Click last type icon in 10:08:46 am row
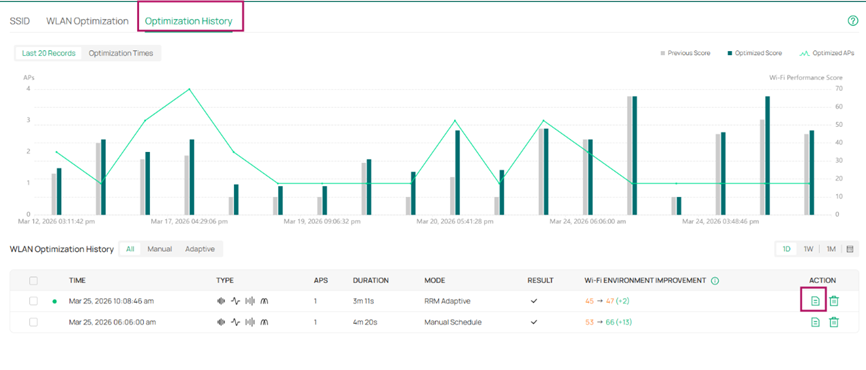The image size is (866, 370). pos(265,302)
